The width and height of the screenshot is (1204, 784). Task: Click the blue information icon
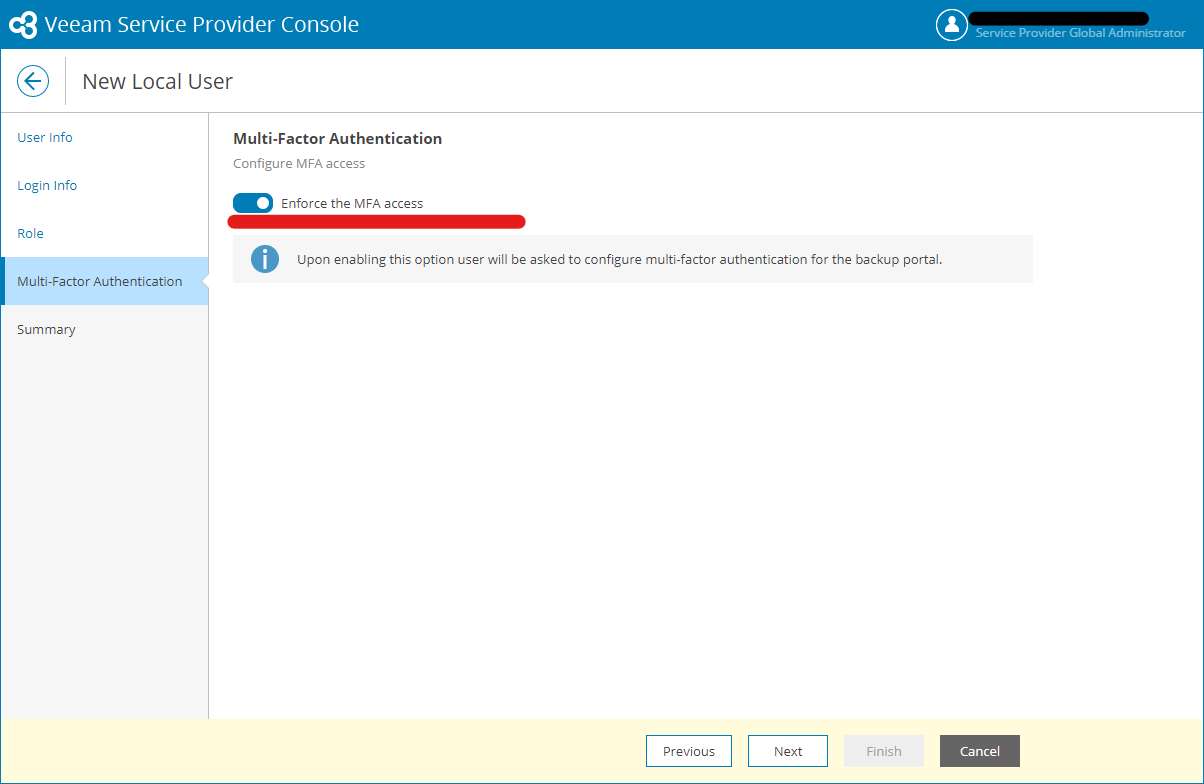[265, 259]
